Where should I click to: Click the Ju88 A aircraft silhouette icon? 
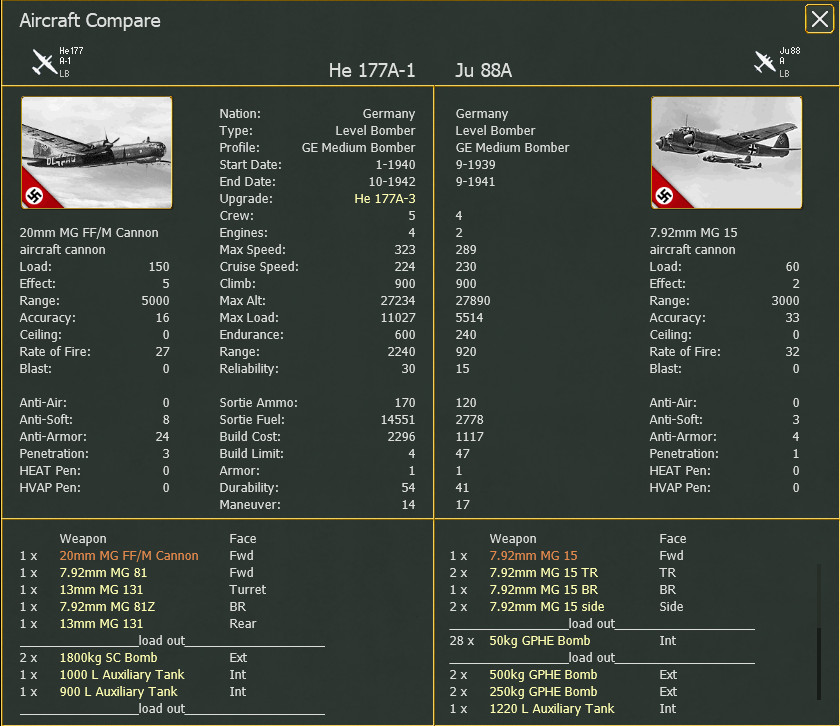[x=764, y=62]
